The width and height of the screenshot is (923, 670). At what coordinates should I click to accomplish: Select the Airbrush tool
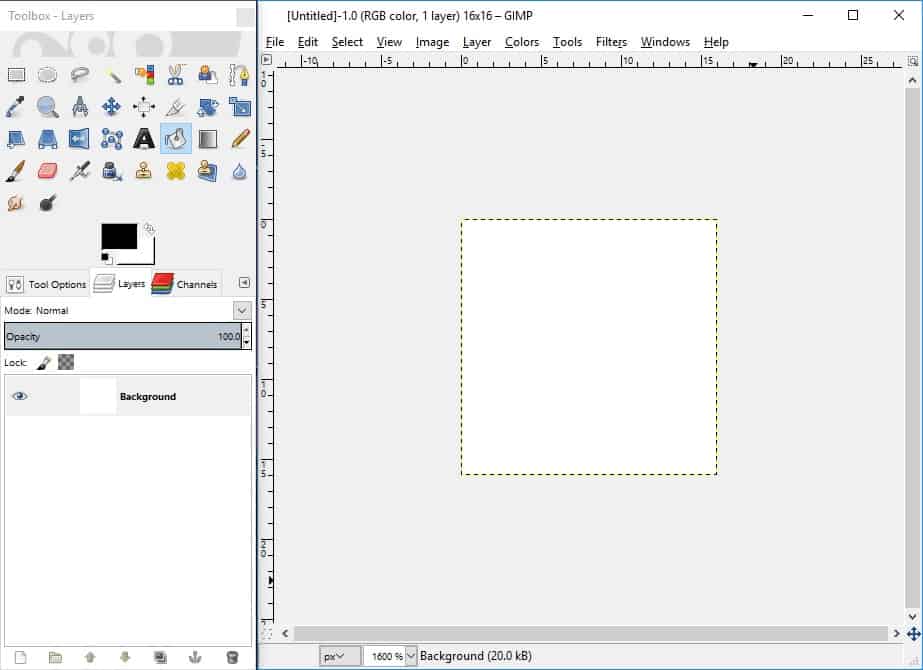coord(79,171)
